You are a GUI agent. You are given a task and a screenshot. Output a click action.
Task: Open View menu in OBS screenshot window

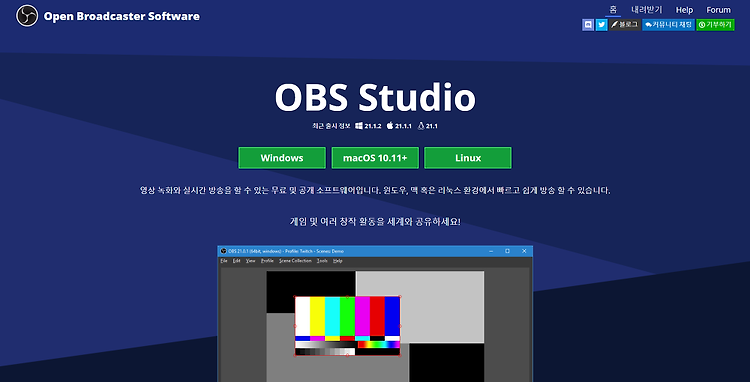[250, 261]
